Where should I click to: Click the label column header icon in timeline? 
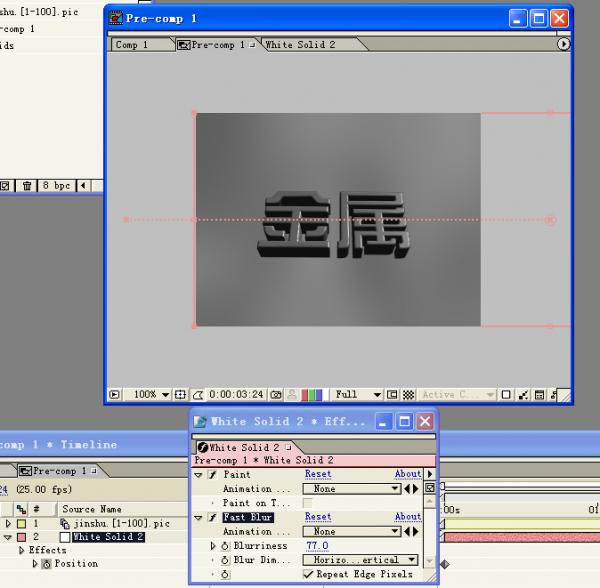[x=21, y=509]
